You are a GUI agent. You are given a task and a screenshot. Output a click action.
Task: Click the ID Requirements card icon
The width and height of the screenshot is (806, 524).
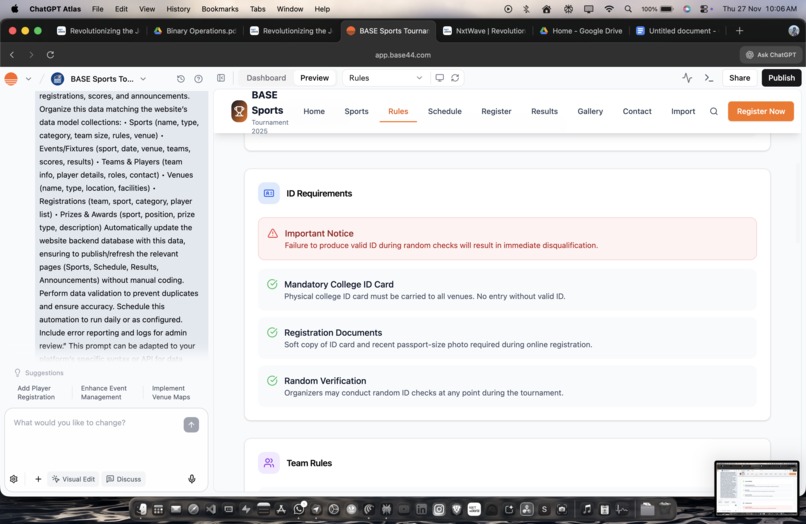tap(269, 193)
